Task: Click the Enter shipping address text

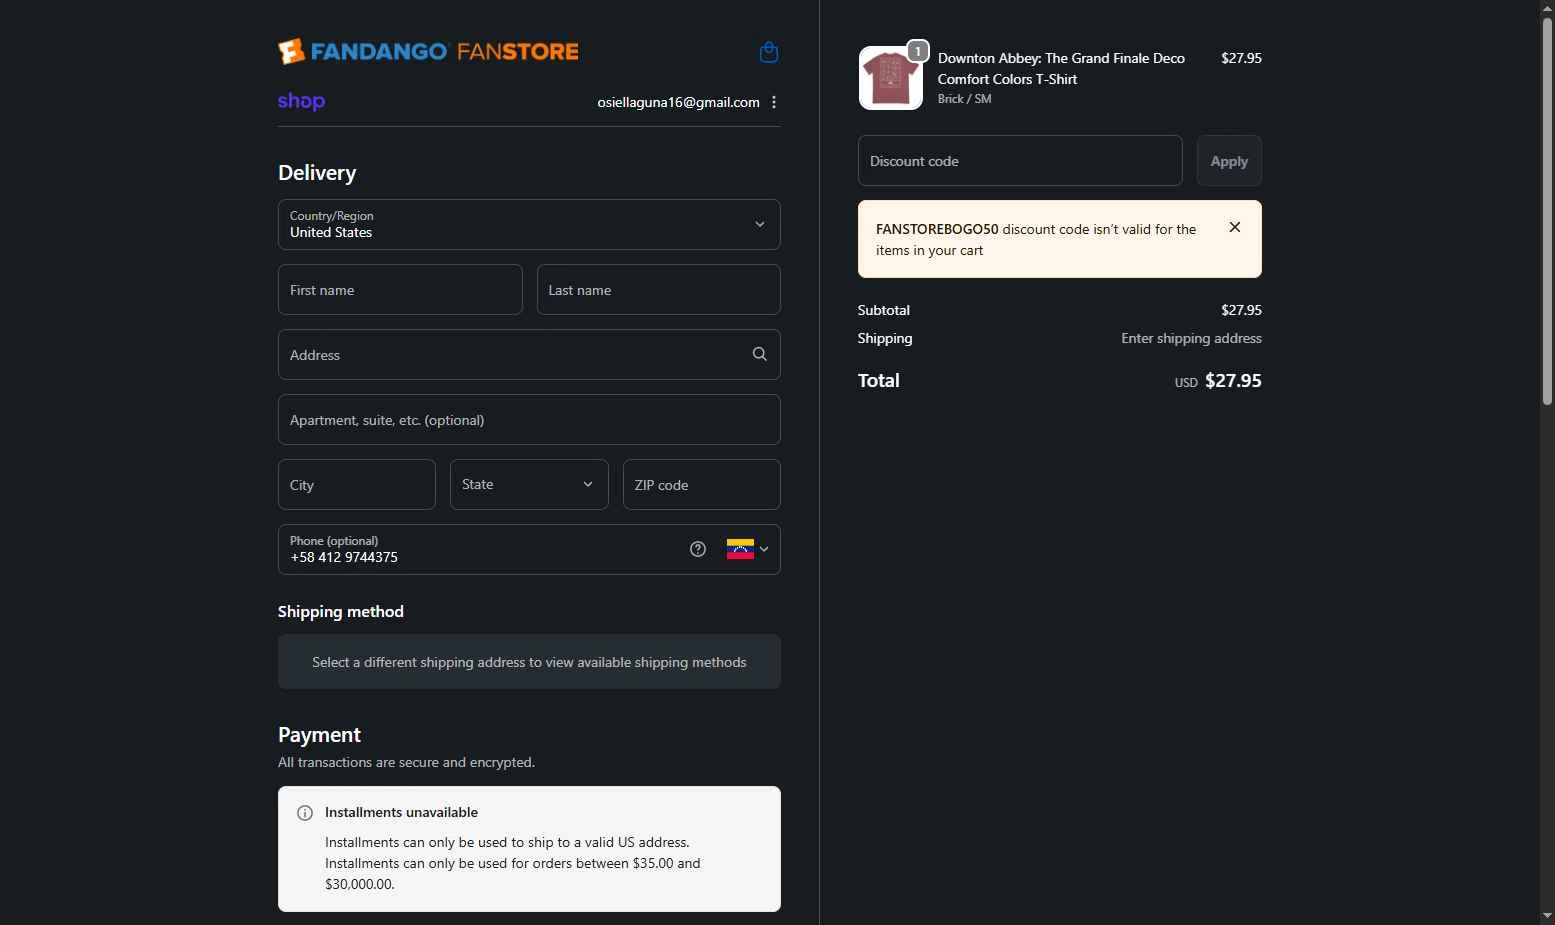Action: (1191, 338)
